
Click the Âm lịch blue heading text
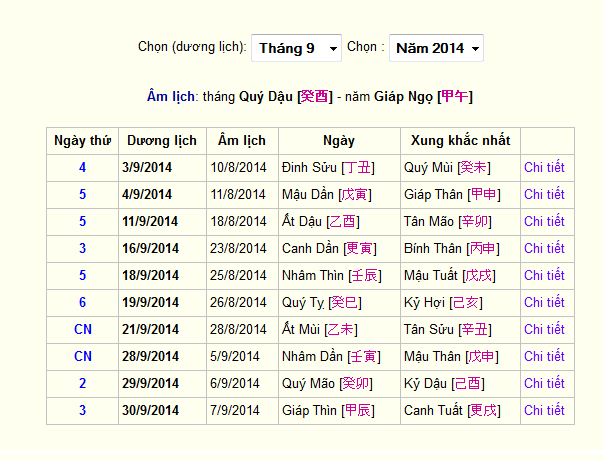[170, 96]
